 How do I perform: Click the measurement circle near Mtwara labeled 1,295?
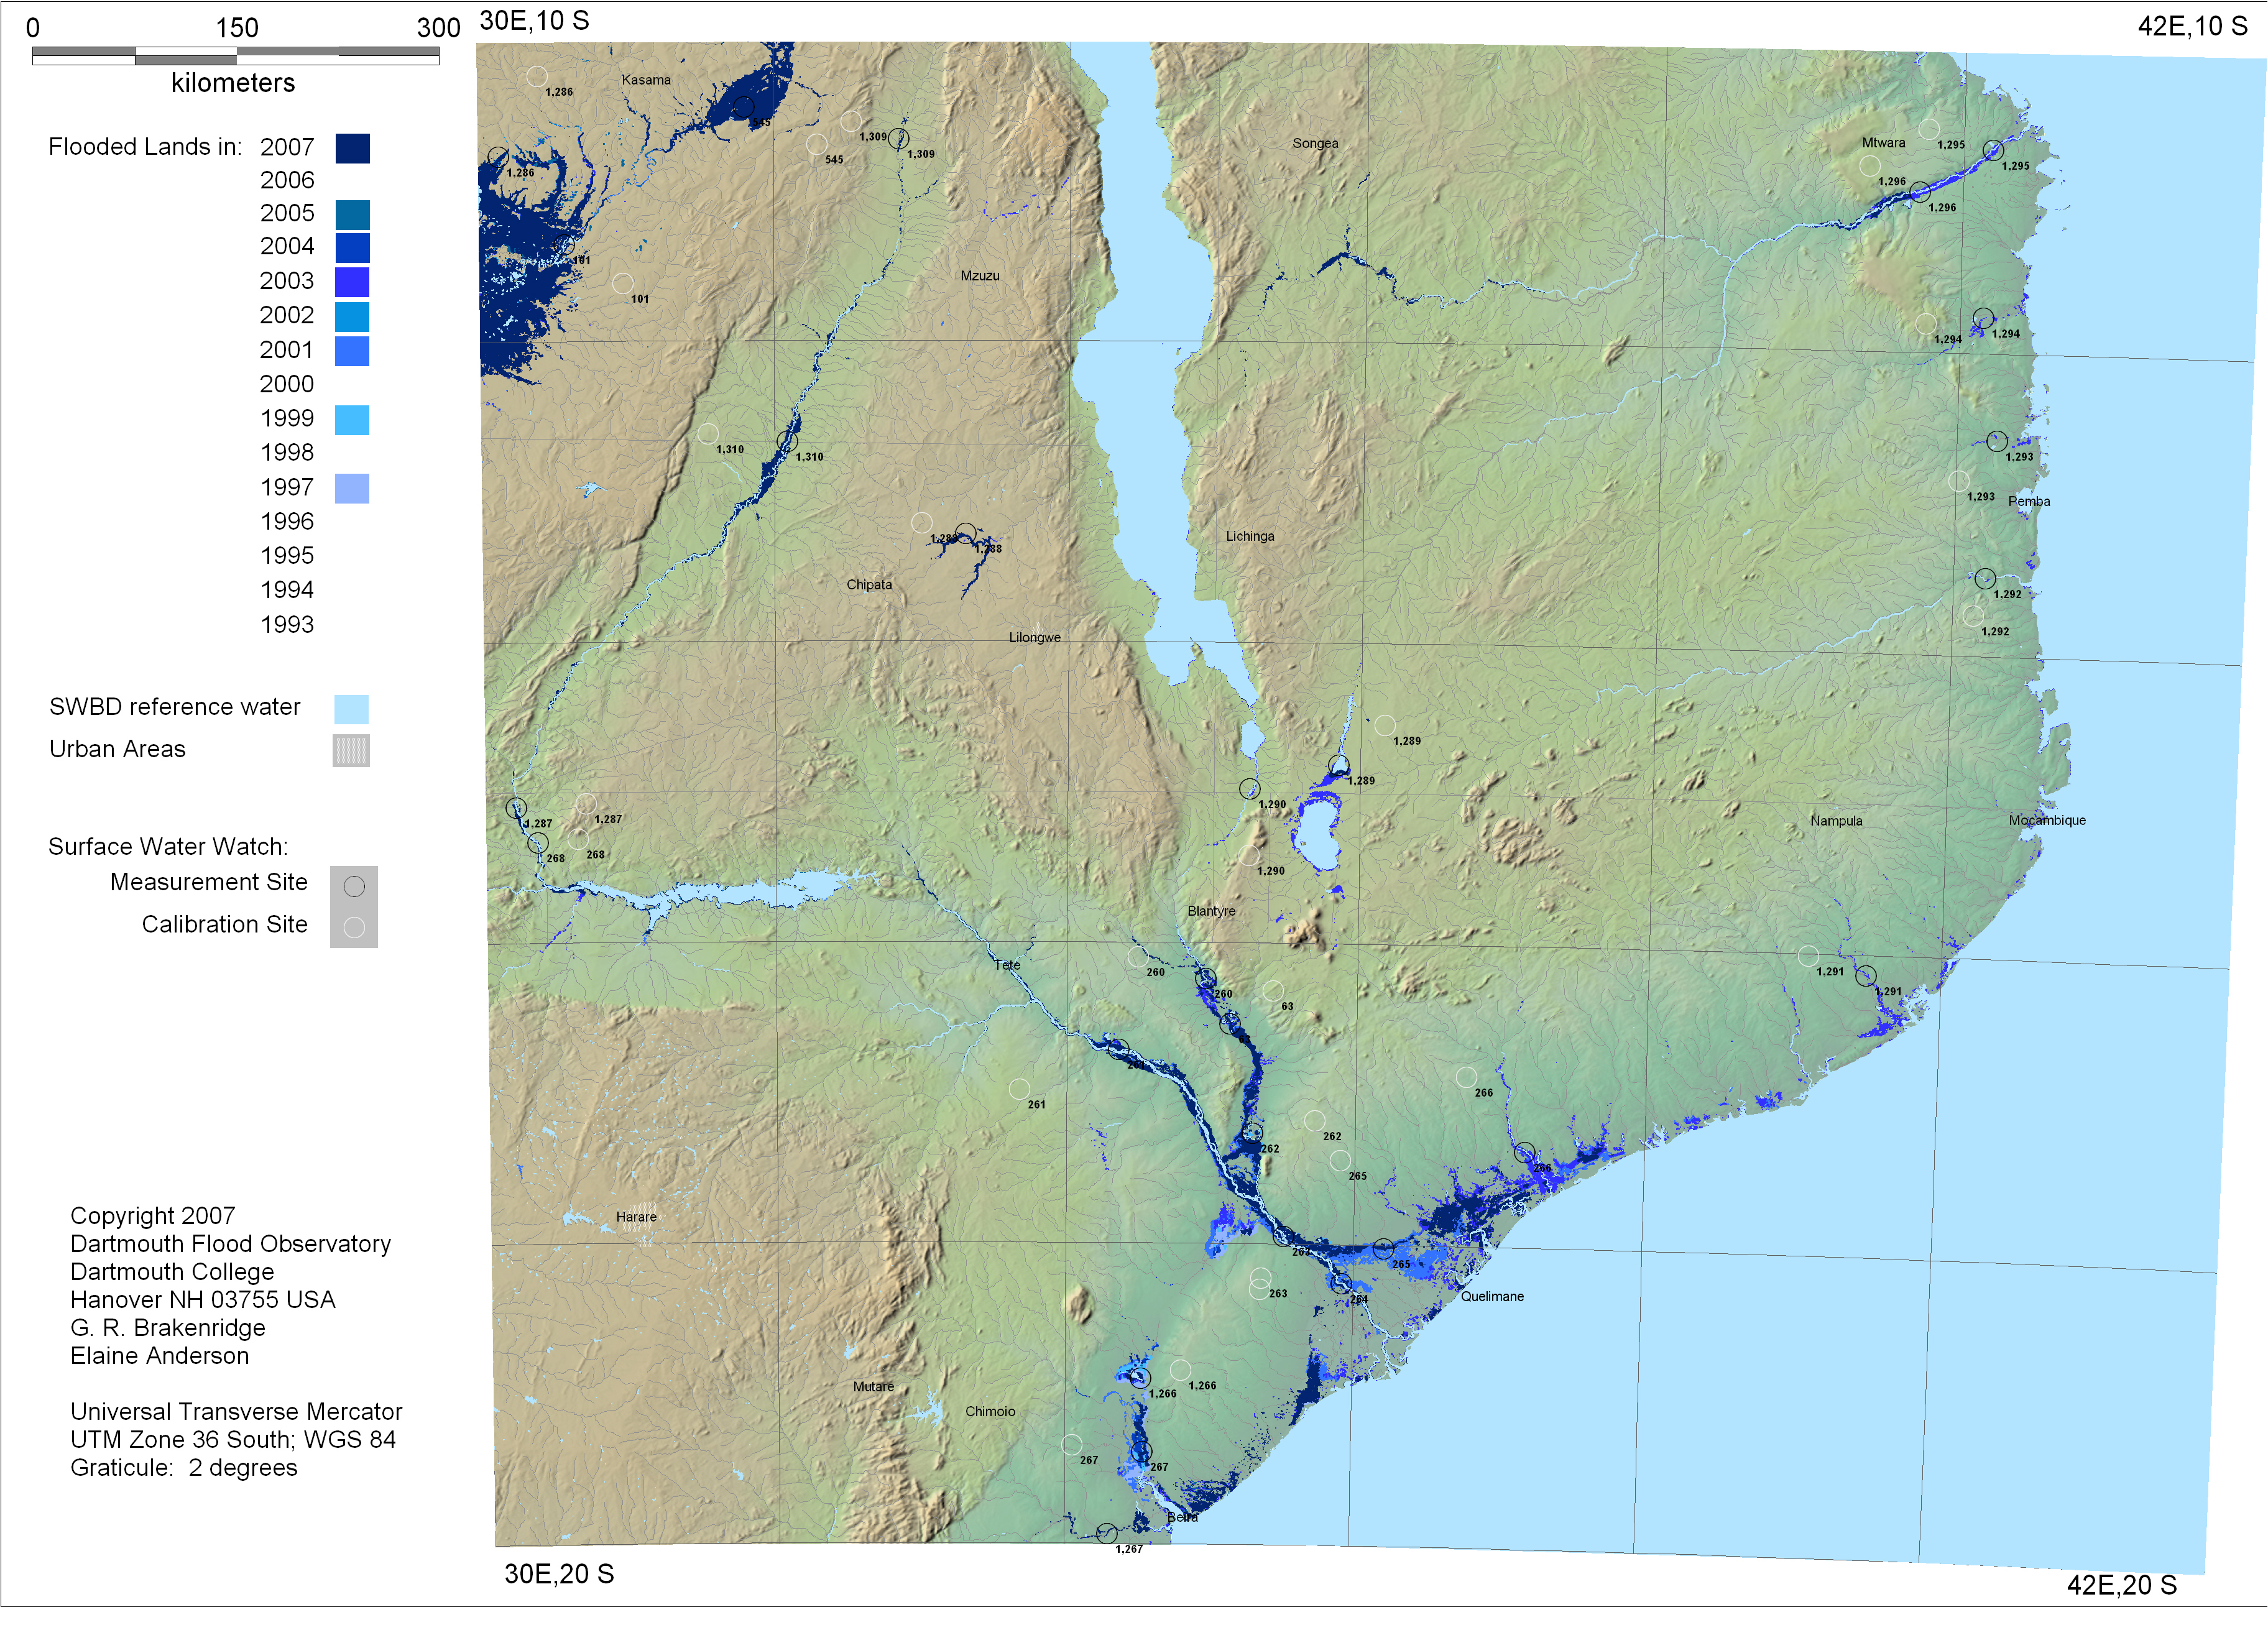click(1993, 151)
